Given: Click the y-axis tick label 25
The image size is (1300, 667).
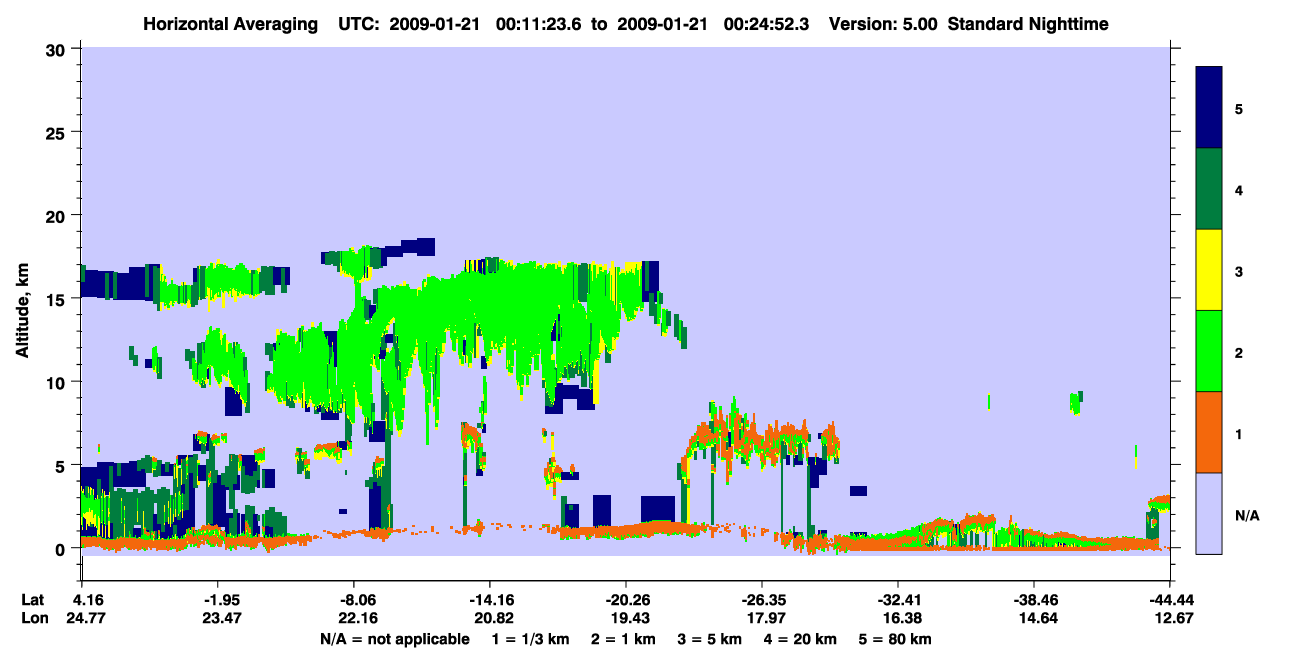Looking at the screenshot, I should click(x=58, y=132).
